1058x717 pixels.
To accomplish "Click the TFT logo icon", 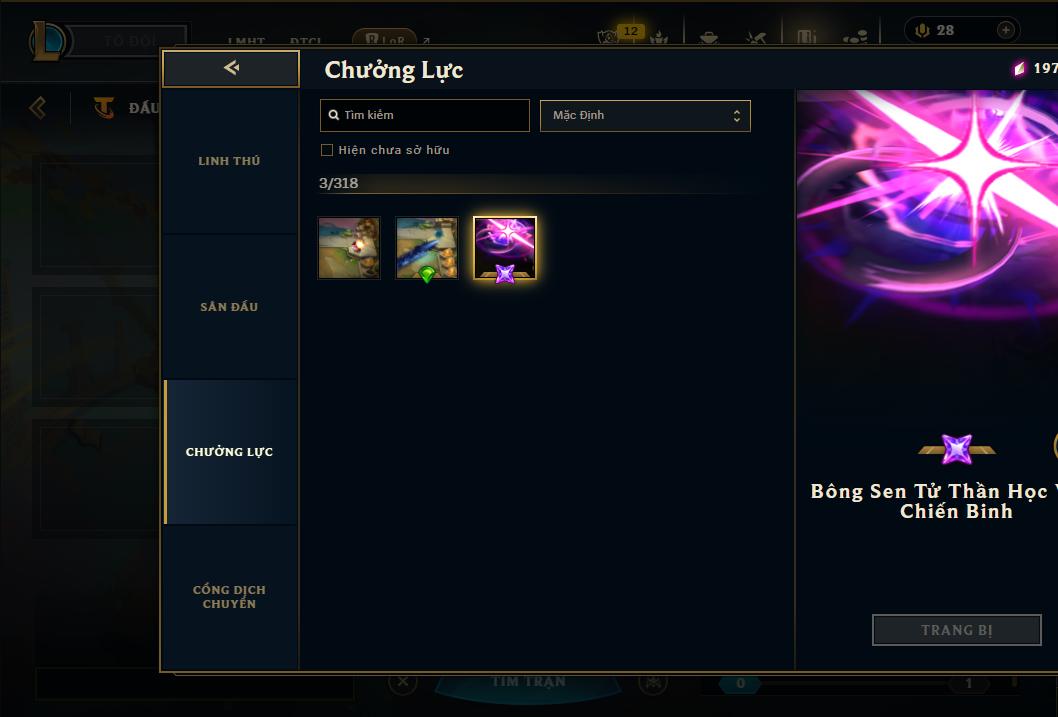I will tap(104, 107).
